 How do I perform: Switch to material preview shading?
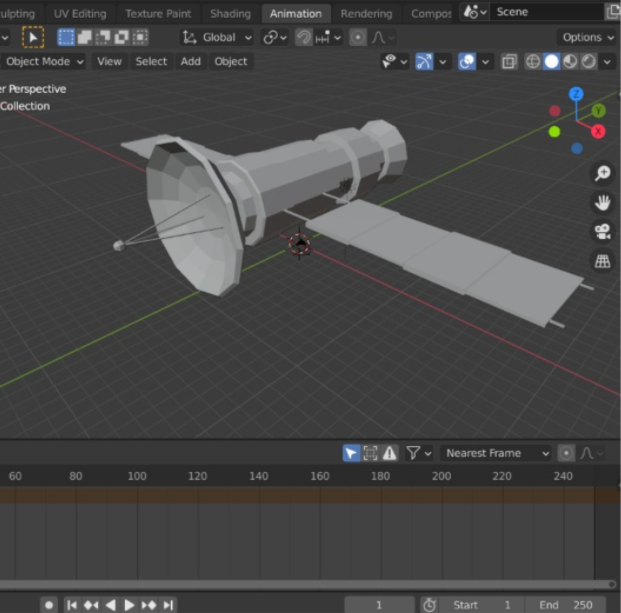[570, 62]
